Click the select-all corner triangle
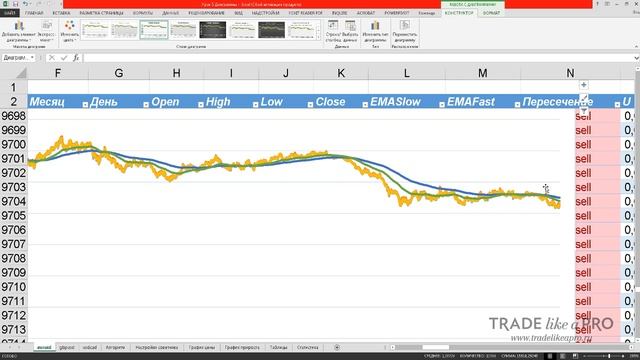640x360 pixels. (x=21, y=73)
